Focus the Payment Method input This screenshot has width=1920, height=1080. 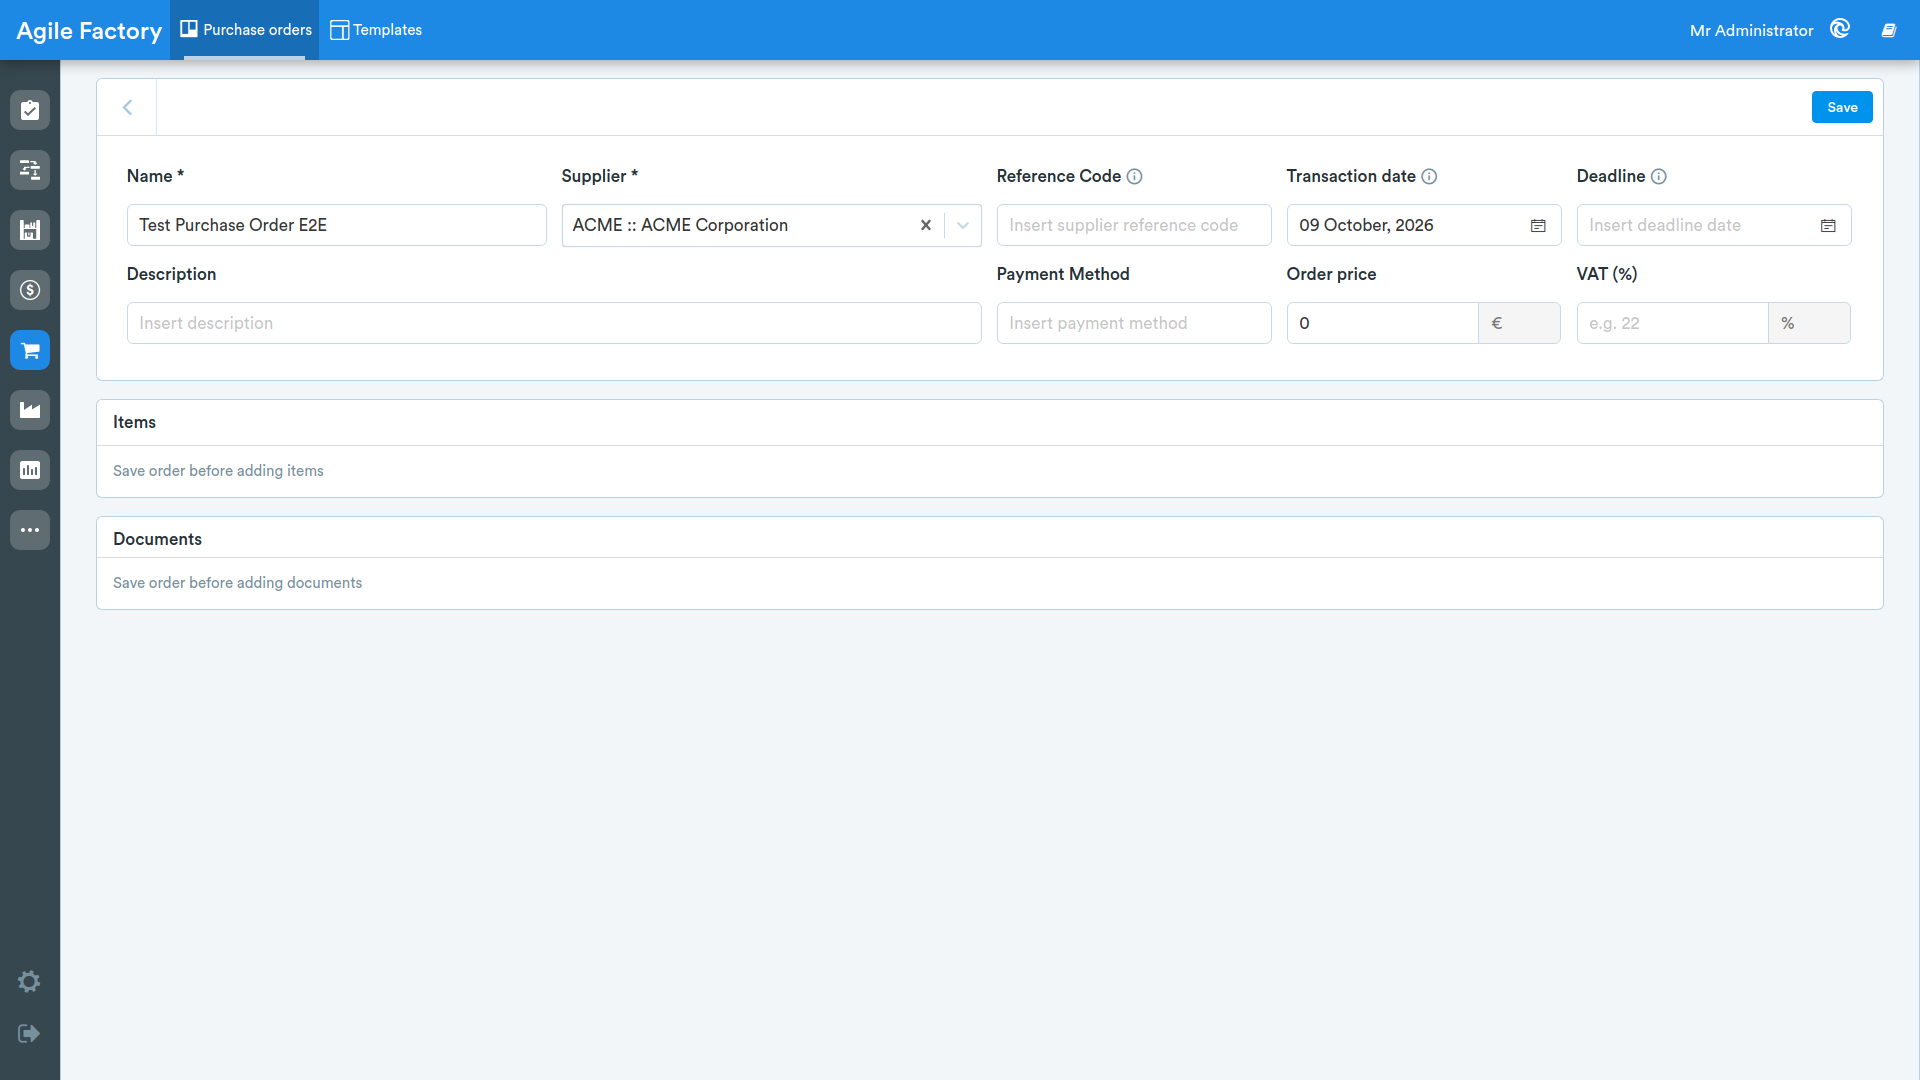[1134, 323]
